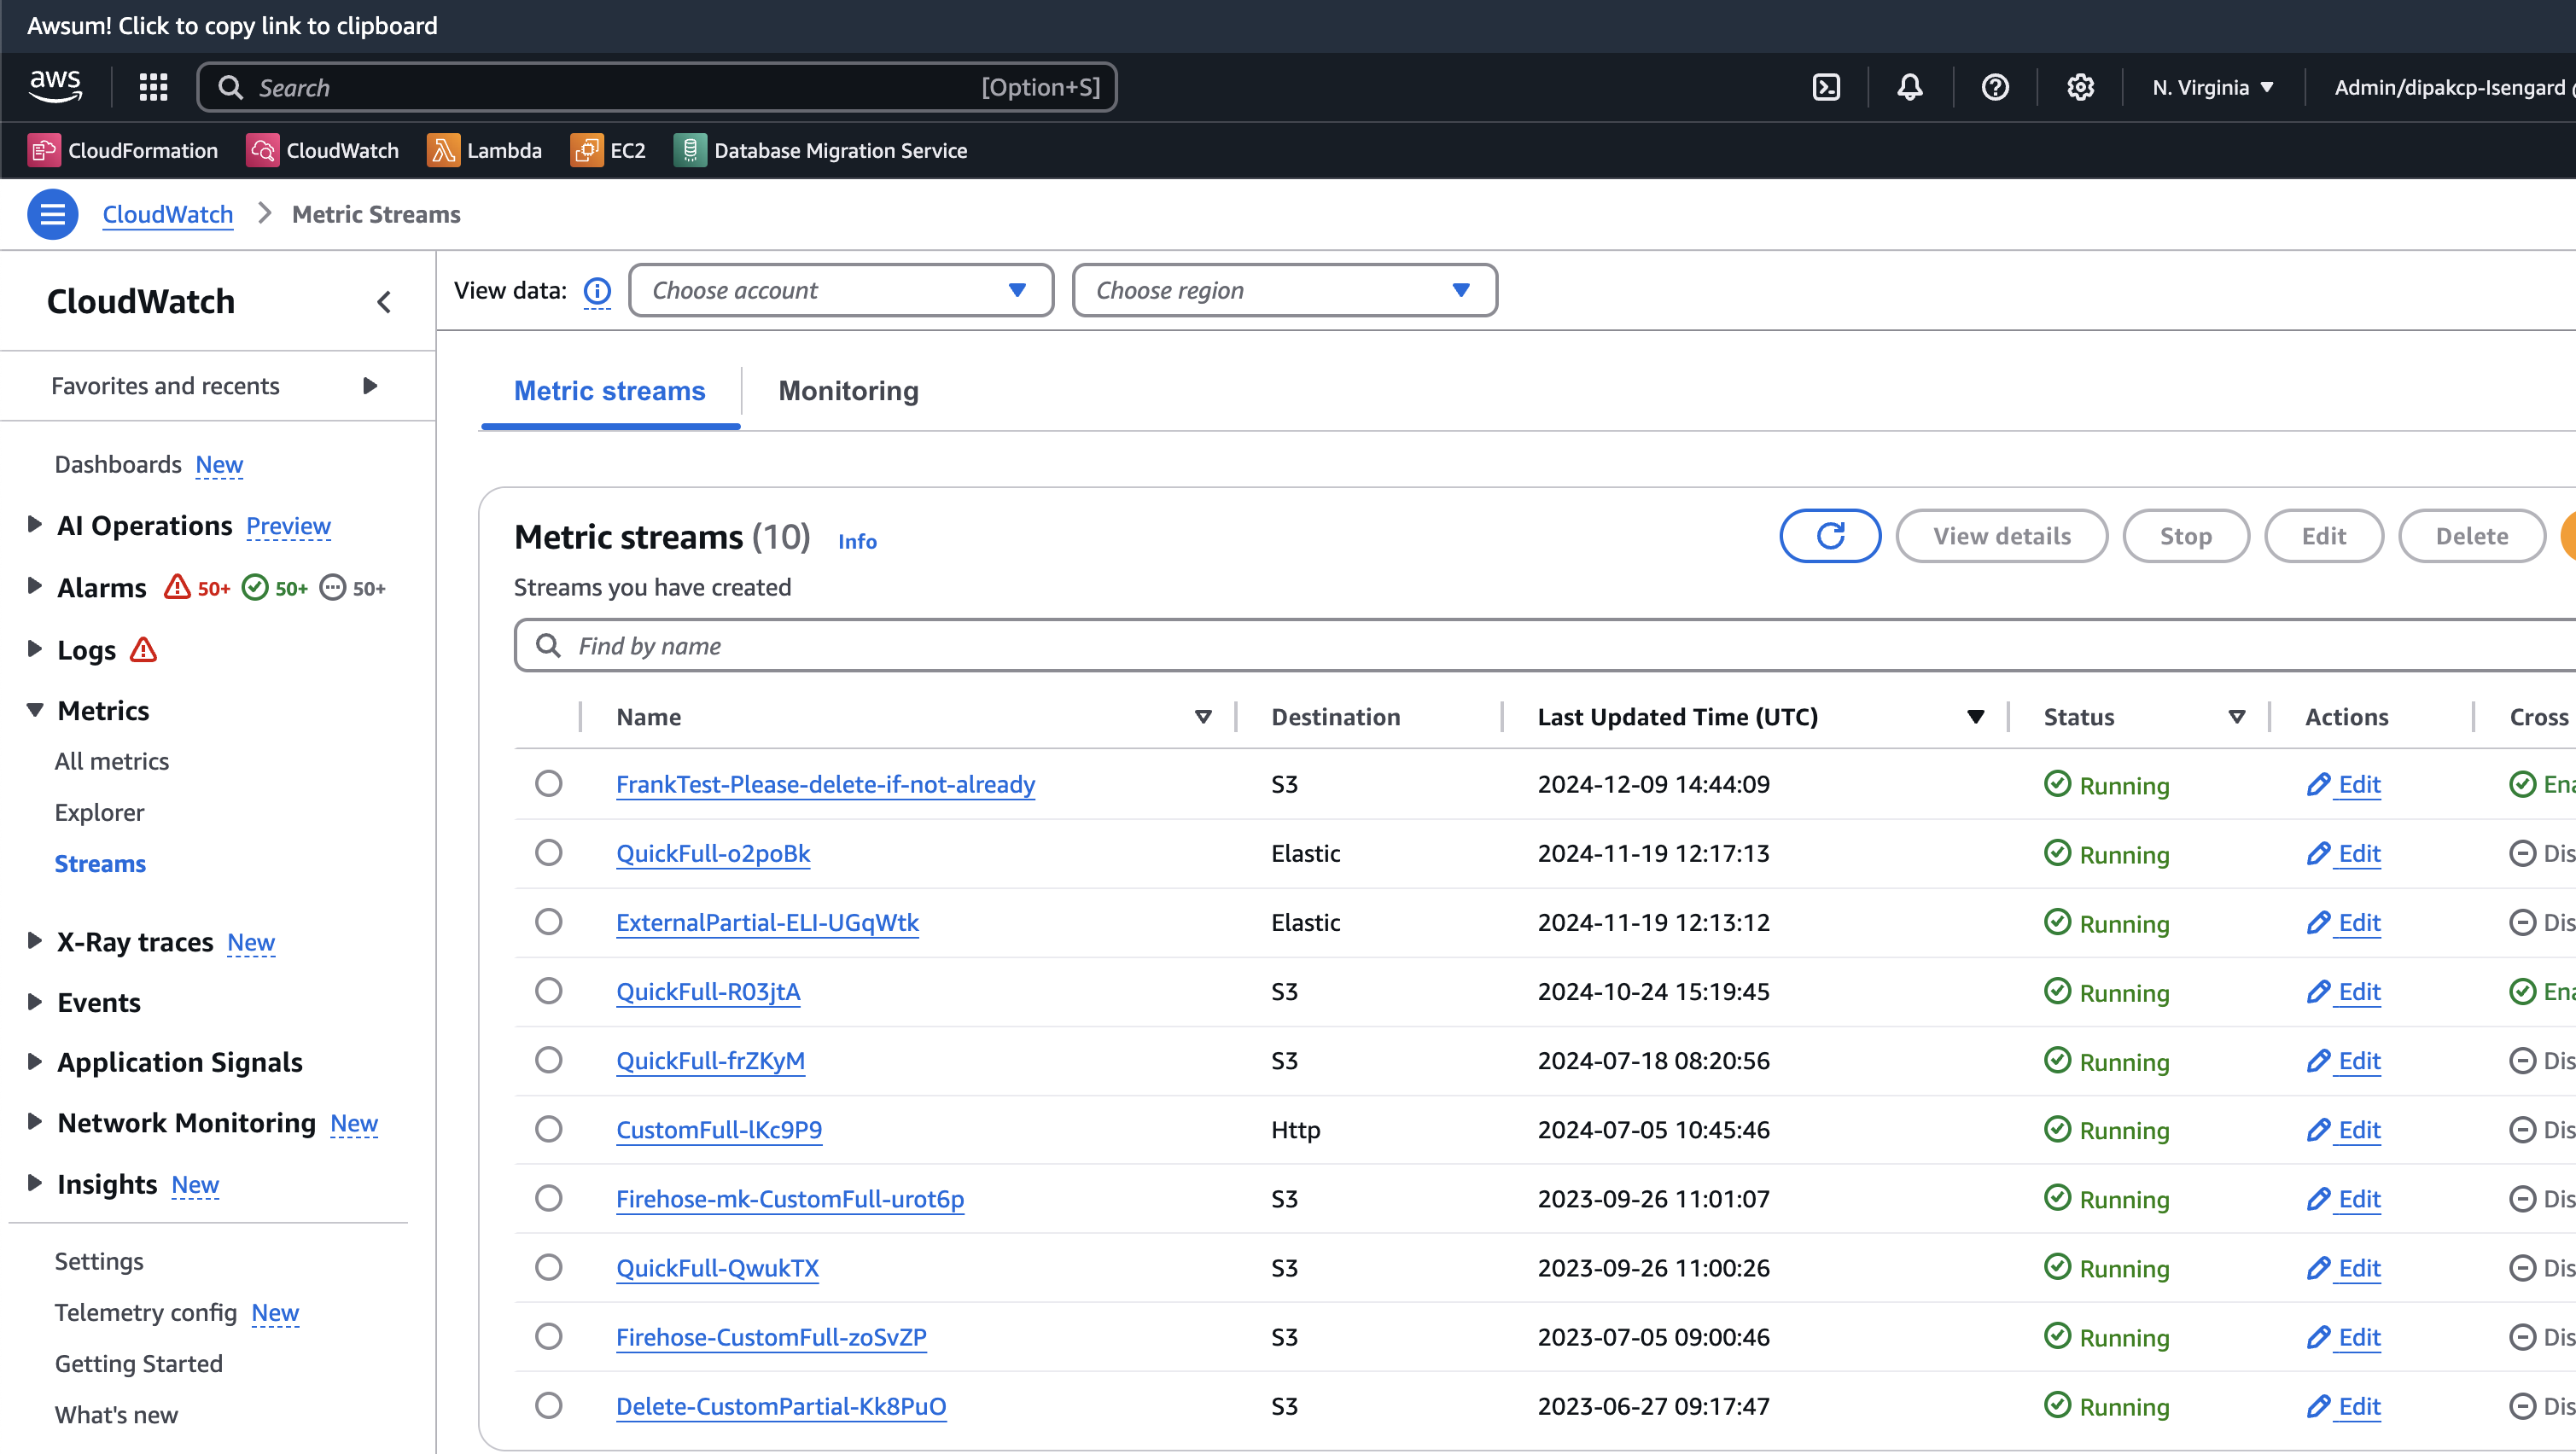Open Settings in sidebar

(99, 1261)
